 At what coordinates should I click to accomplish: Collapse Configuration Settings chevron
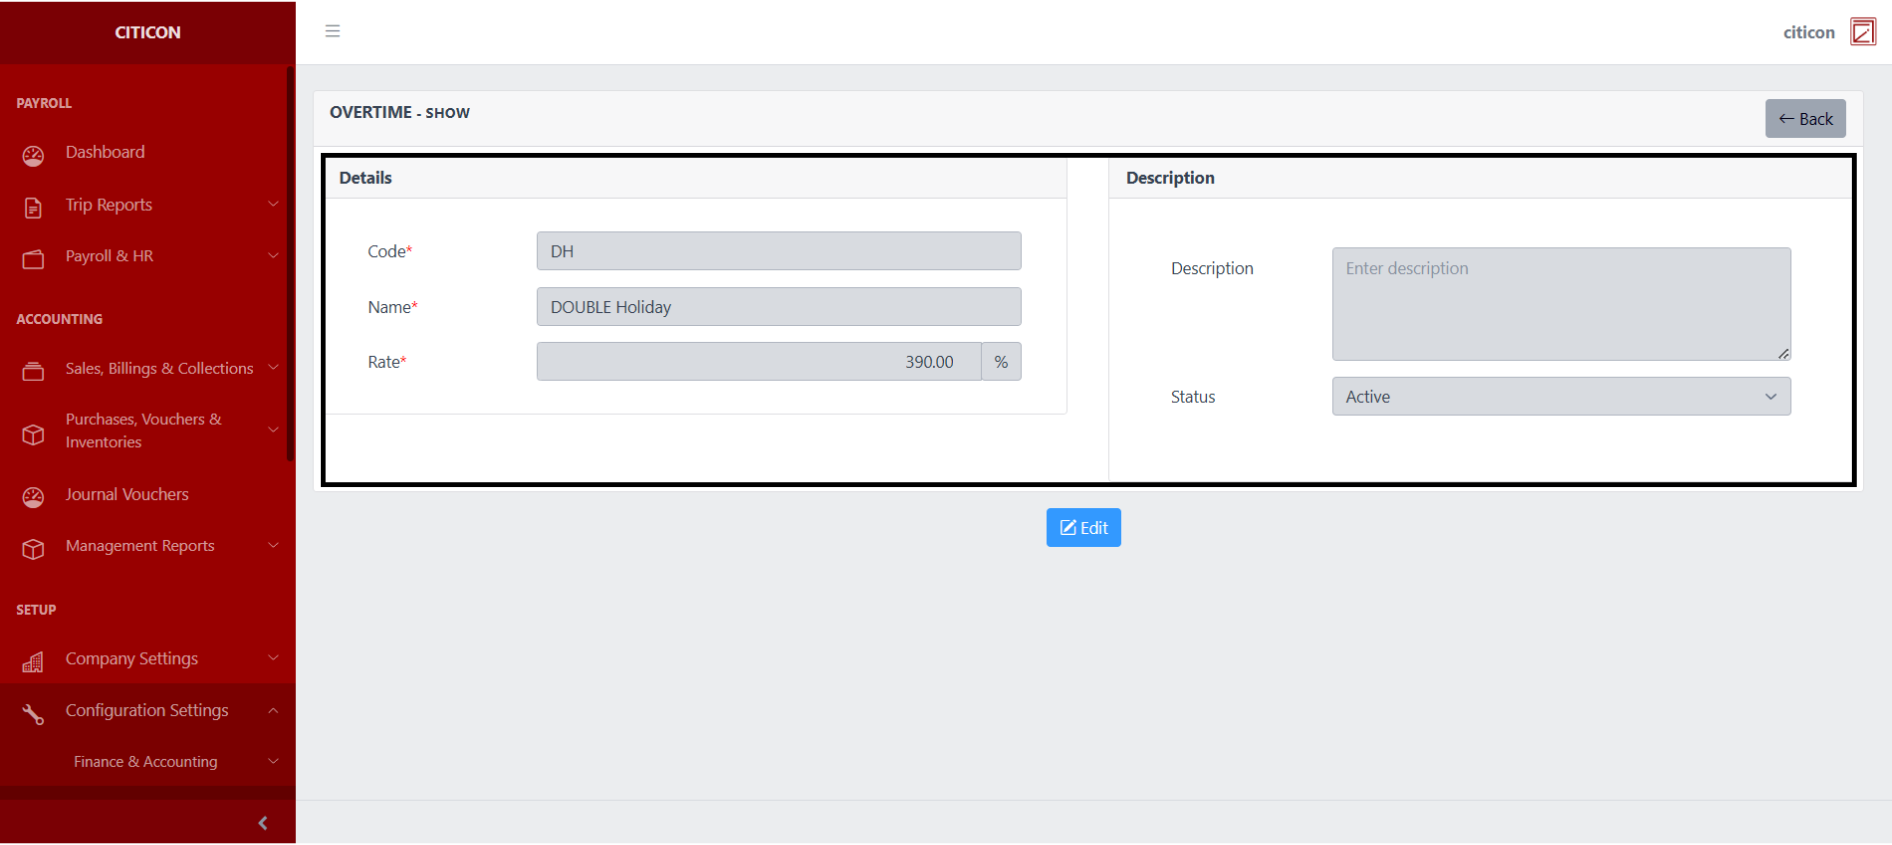pyautogui.click(x=273, y=710)
